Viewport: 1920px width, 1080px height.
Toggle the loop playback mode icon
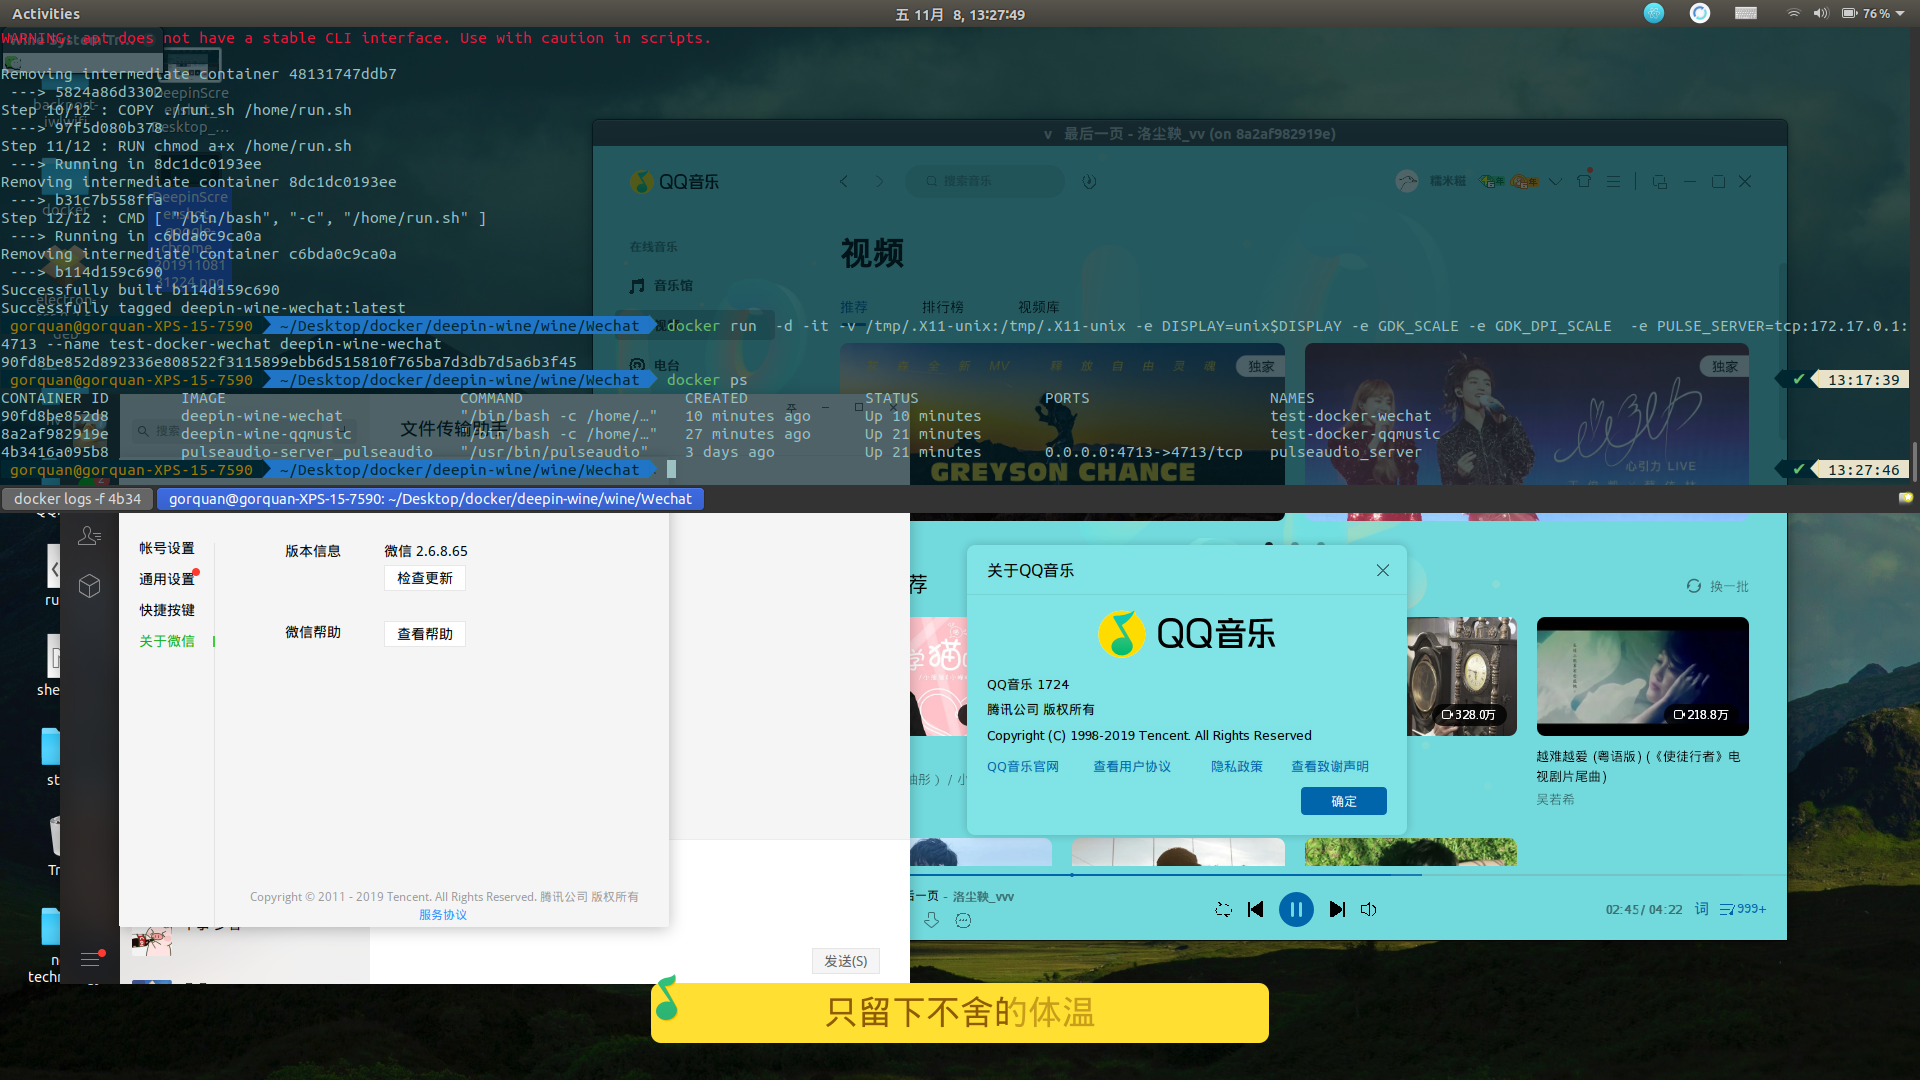coord(1223,909)
